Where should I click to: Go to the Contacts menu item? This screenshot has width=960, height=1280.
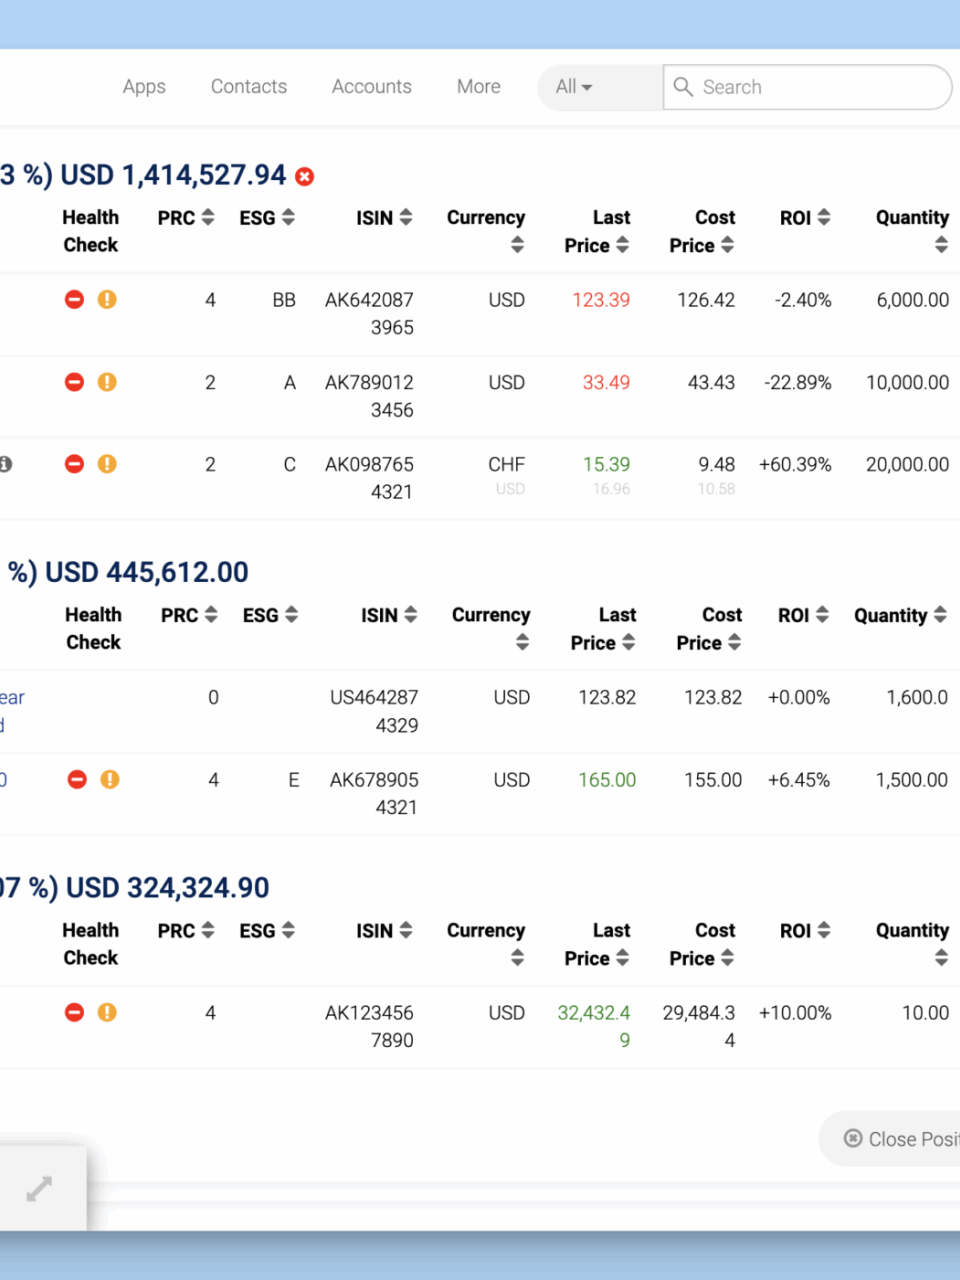(249, 87)
